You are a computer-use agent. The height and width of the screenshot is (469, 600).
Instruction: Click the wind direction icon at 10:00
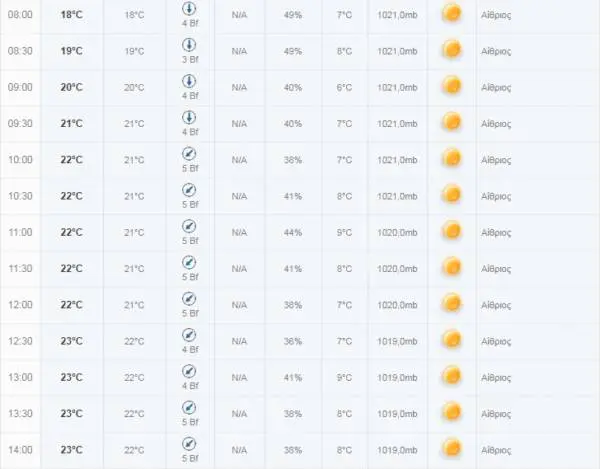[x=189, y=154]
